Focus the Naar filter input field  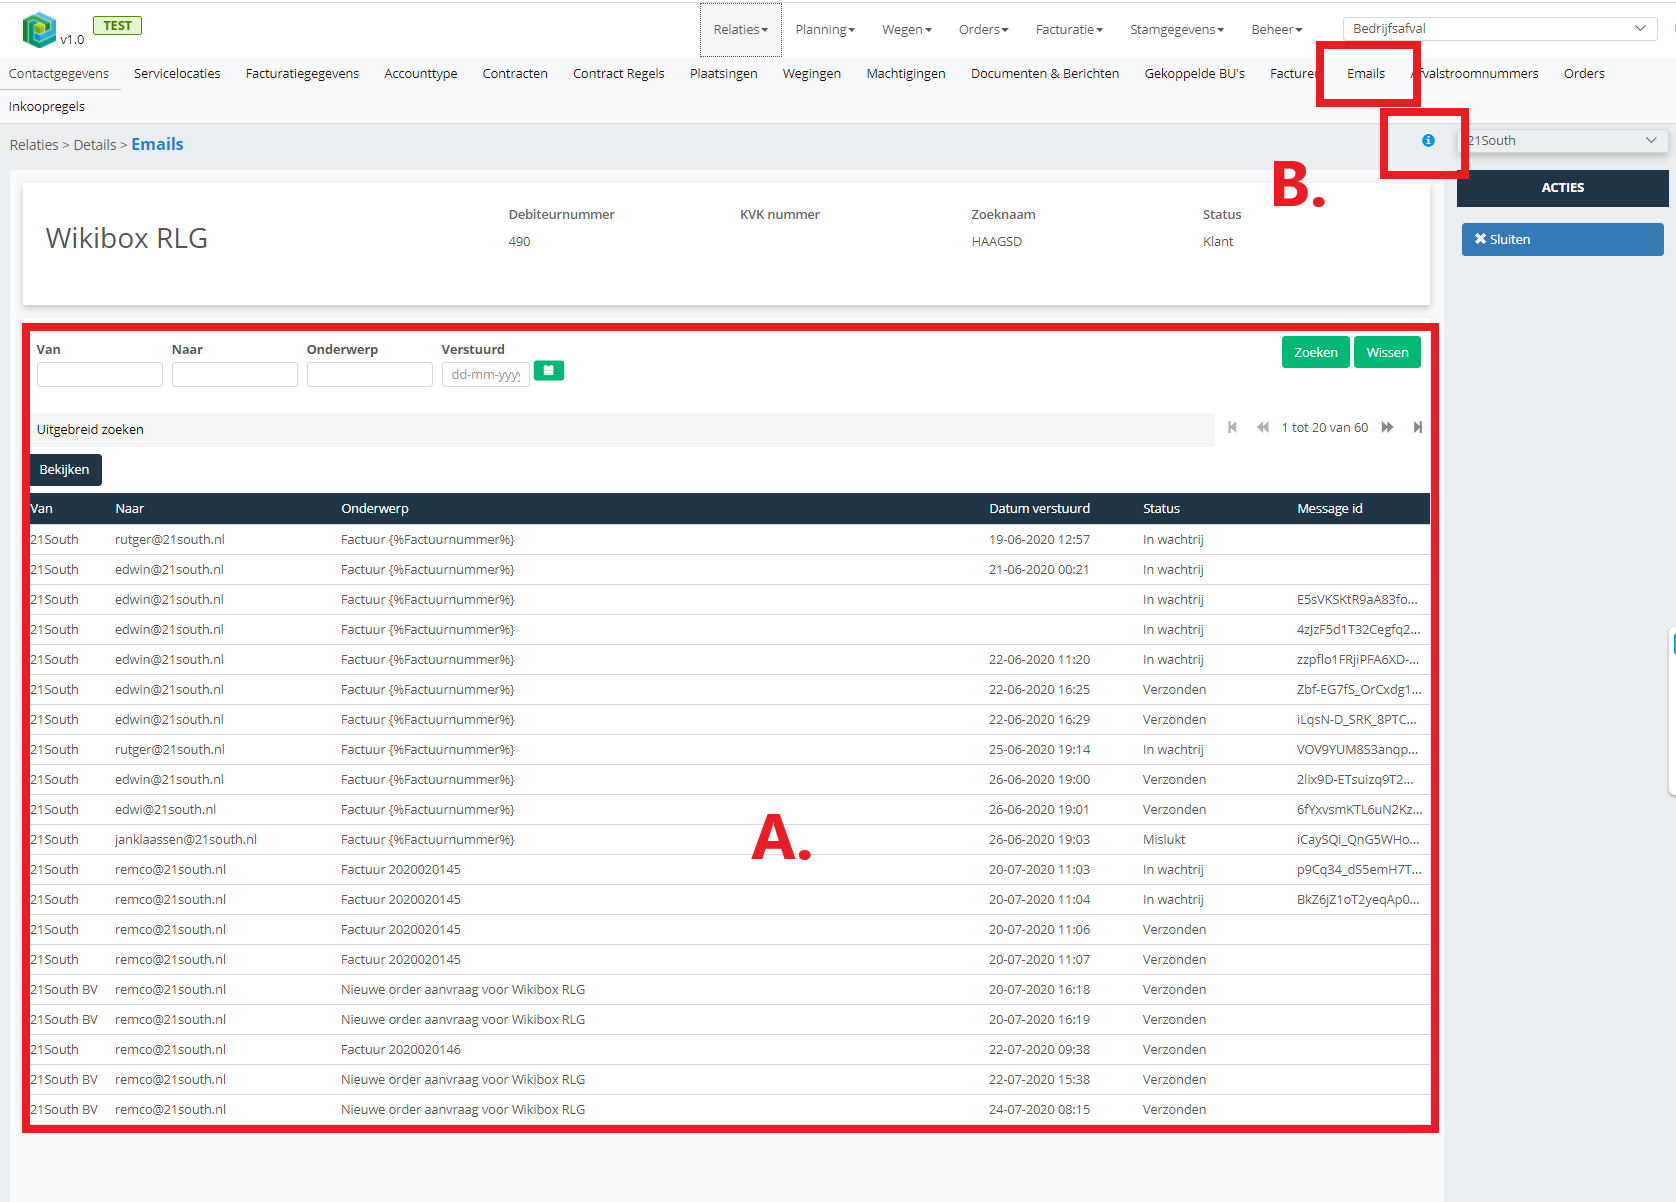235,375
